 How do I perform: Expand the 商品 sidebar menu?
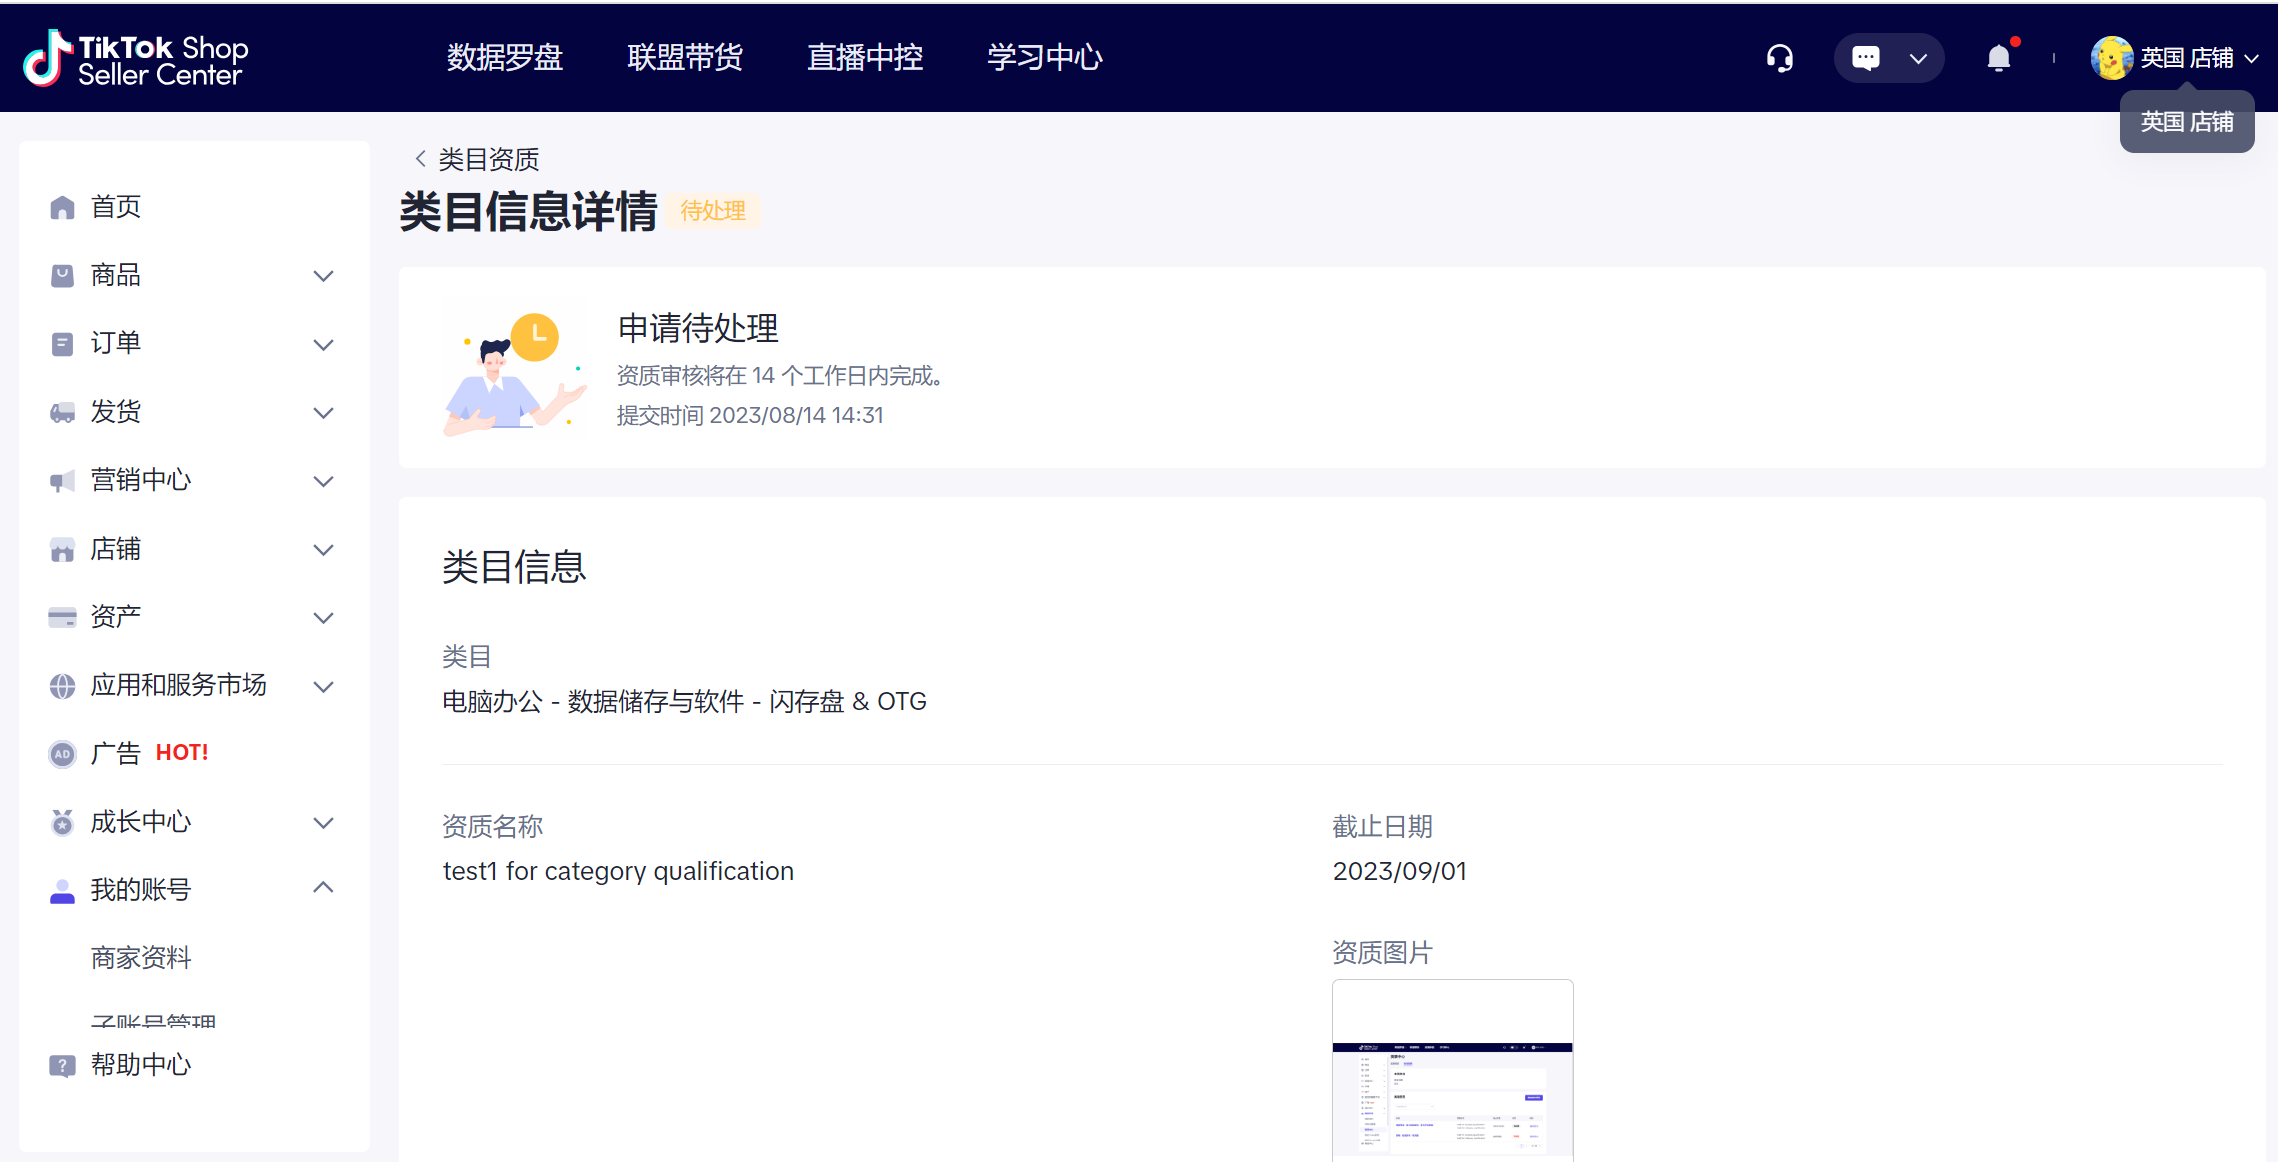[x=322, y=276]
